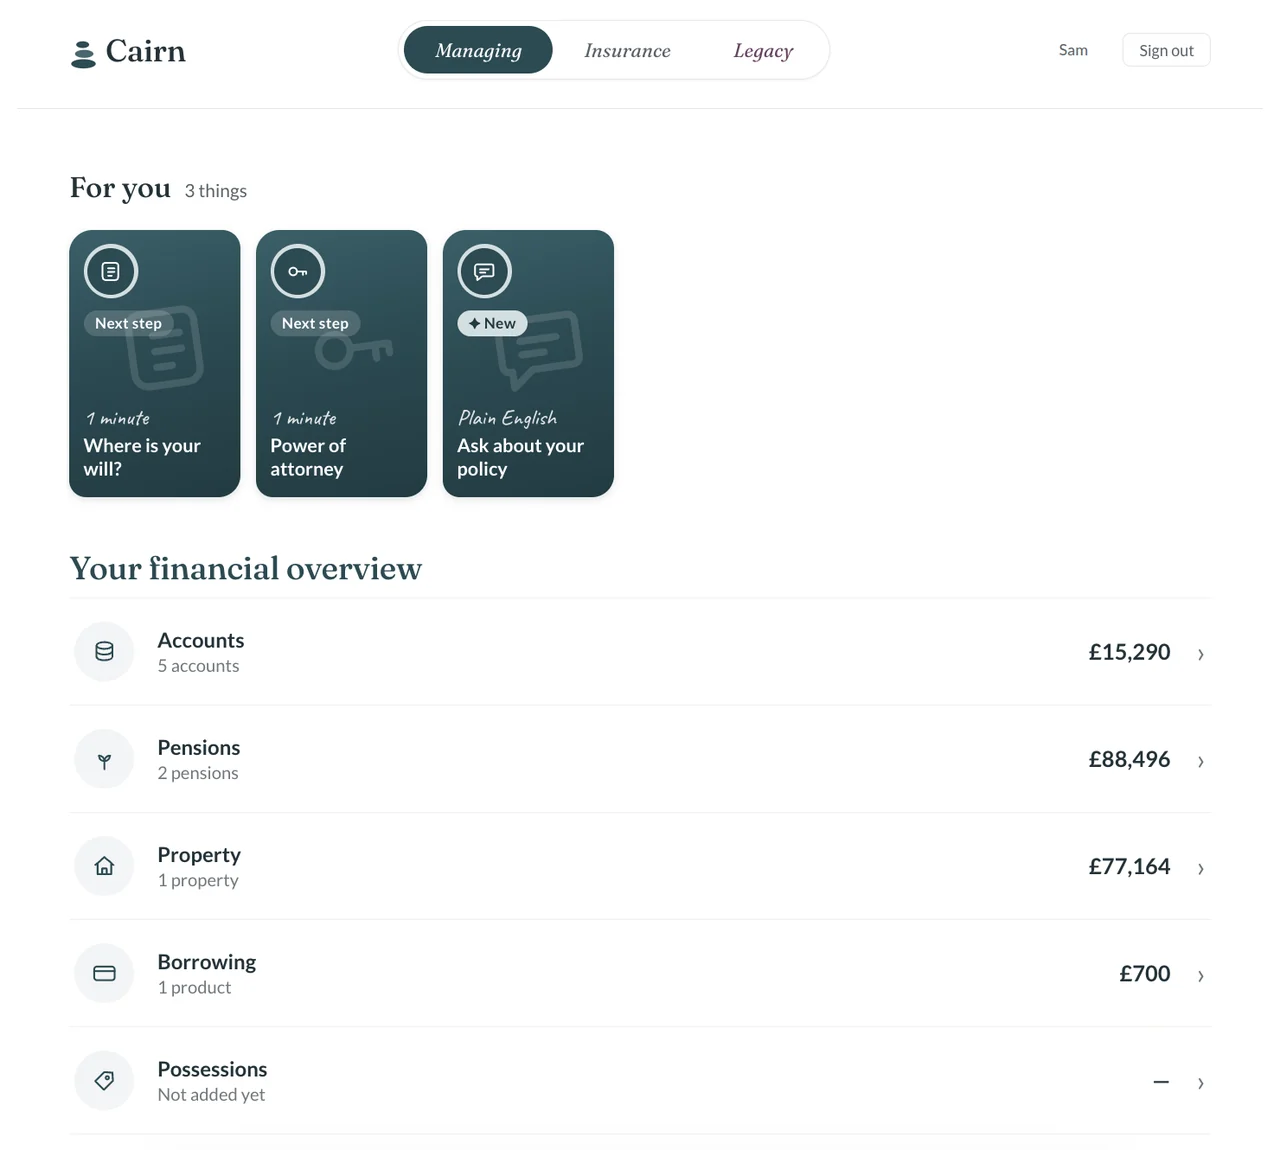Select the Managing tab
The width and height of the screenshot is (1280, 1150).
[478, 50]
